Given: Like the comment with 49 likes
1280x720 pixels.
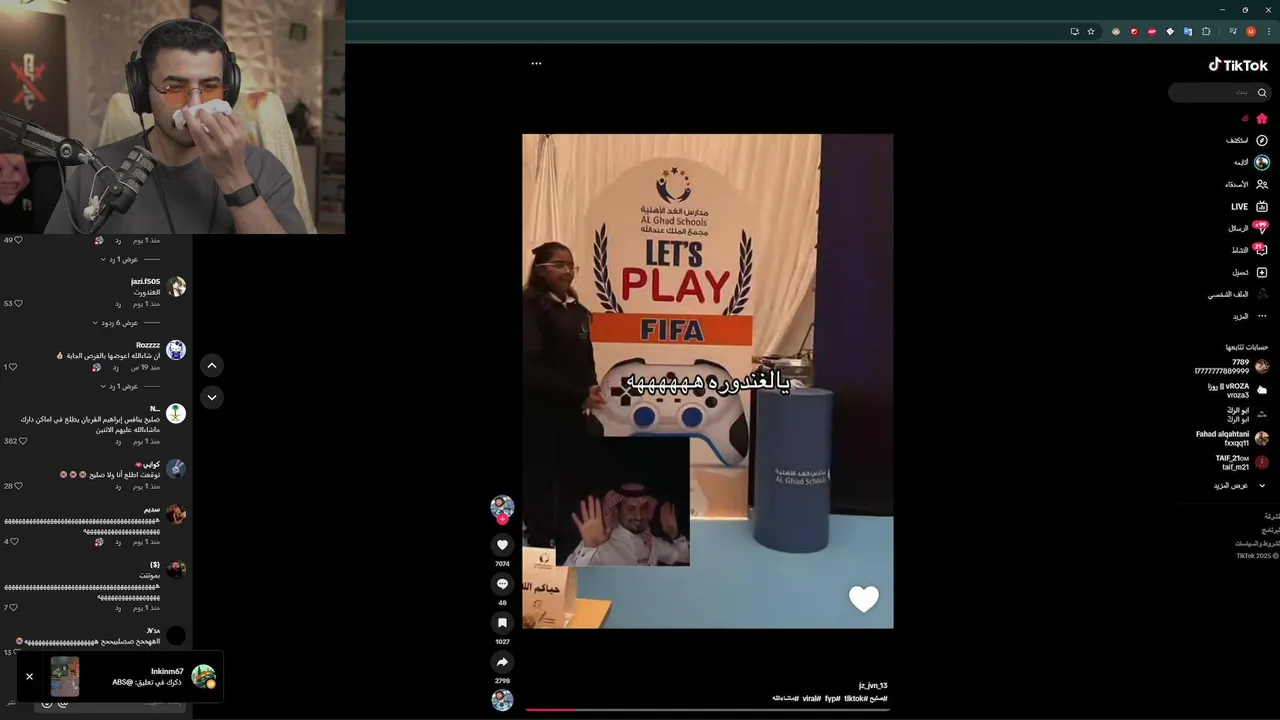Looking at the screenshot, I should 18,240.
